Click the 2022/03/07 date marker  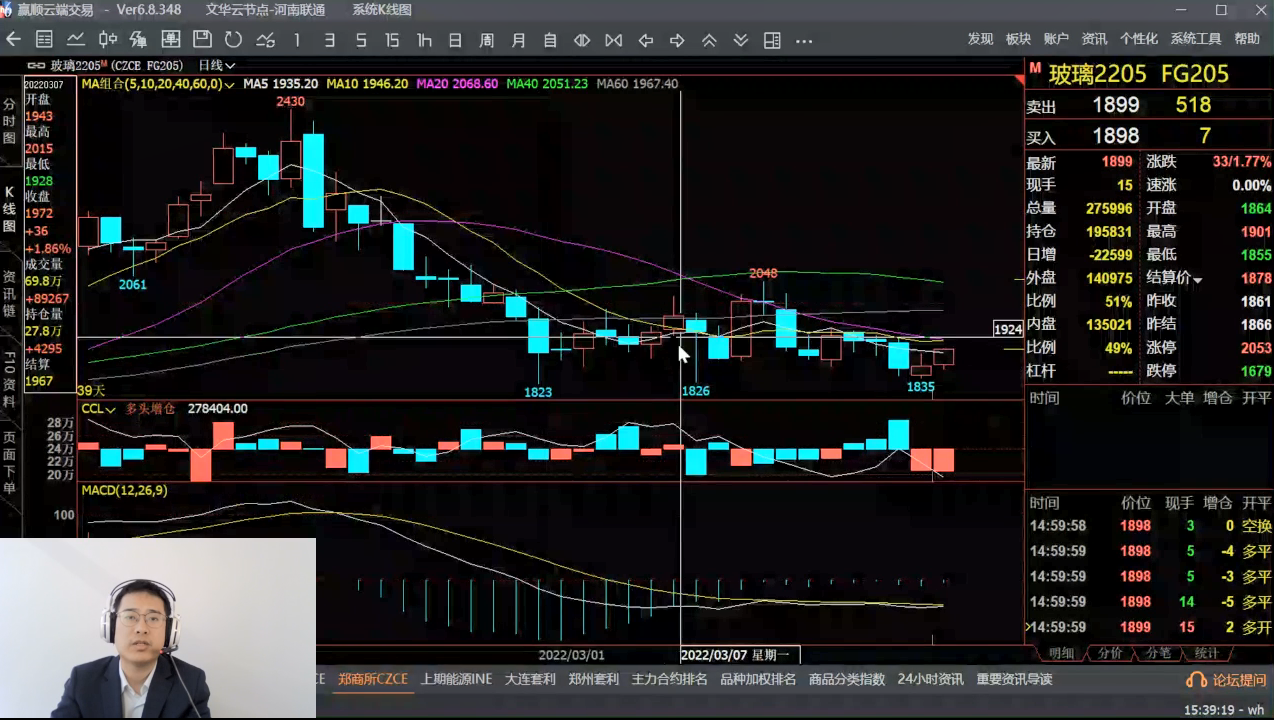(714, 655)
